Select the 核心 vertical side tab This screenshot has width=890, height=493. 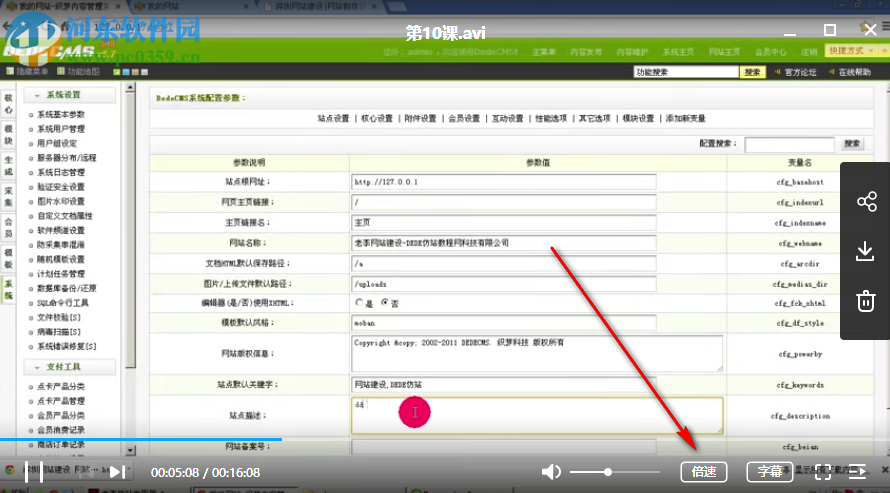tap(9, 103)
